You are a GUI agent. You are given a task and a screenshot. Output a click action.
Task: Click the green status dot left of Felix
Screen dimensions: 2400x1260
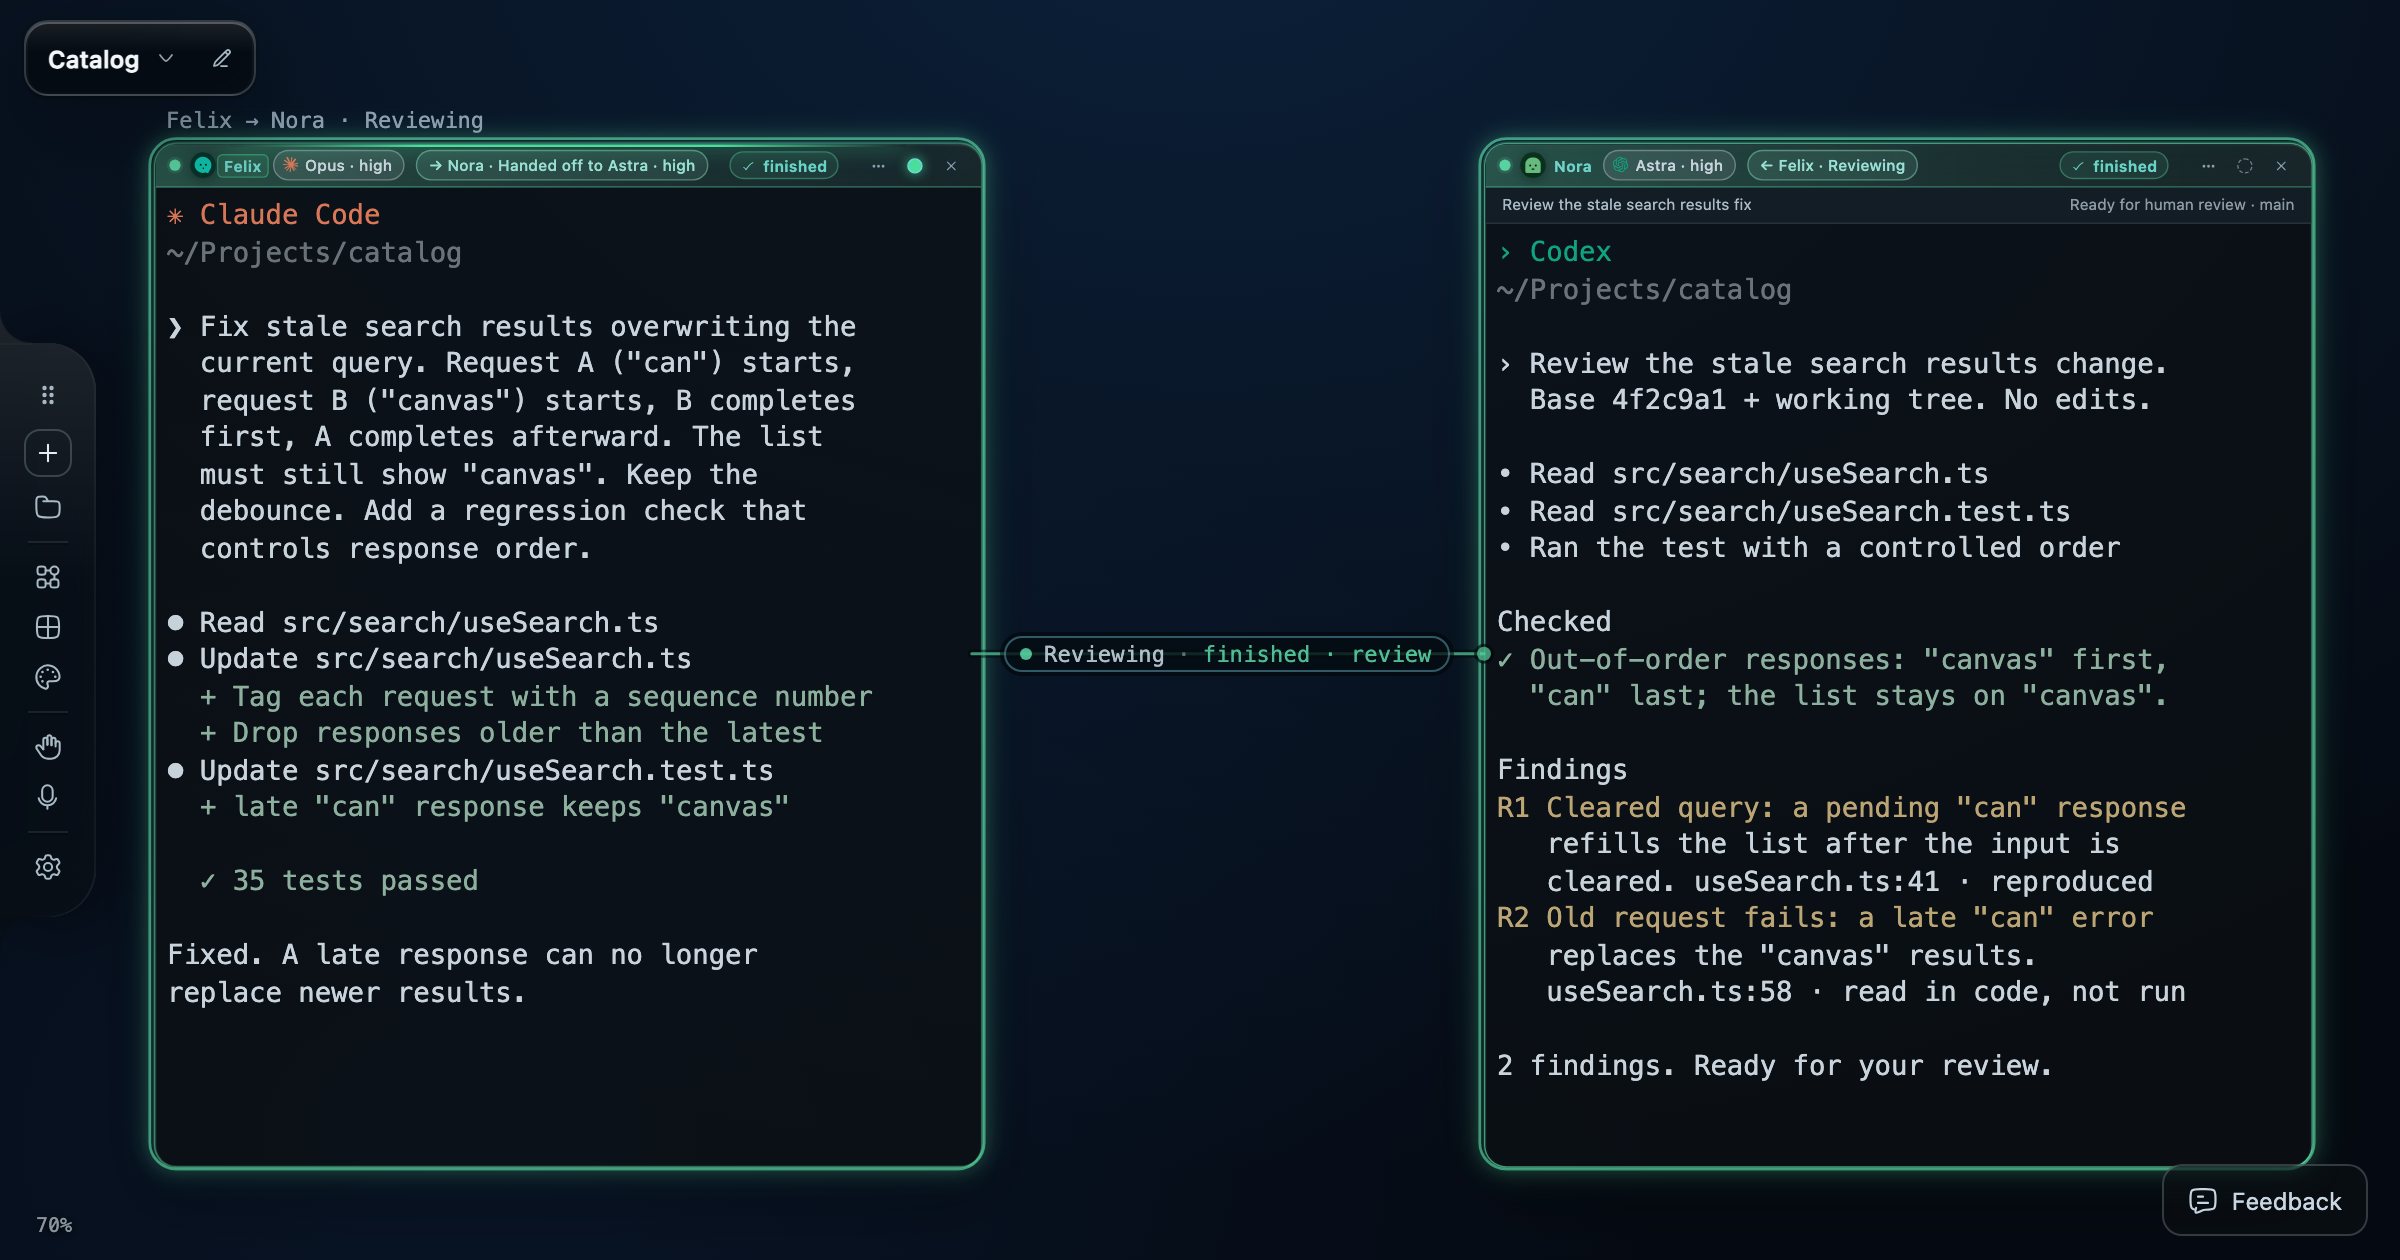(175, 165)
